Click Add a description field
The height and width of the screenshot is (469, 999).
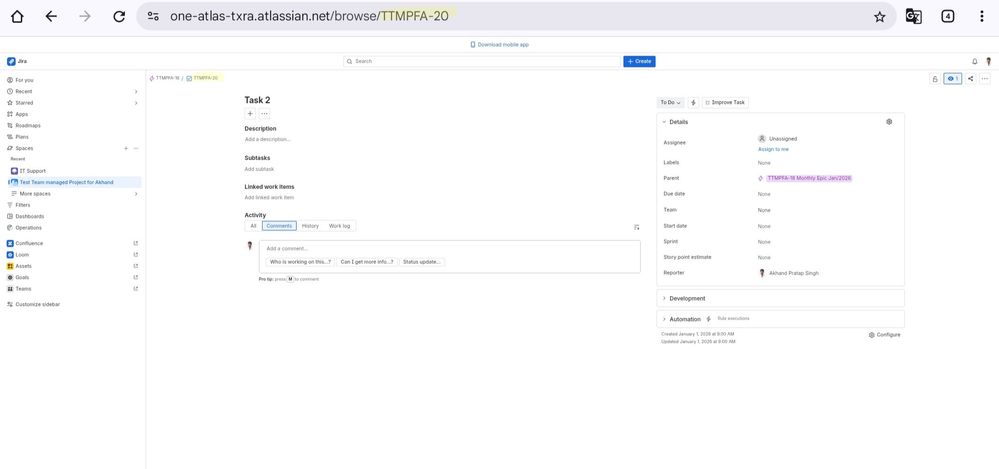tap(268, 139)
